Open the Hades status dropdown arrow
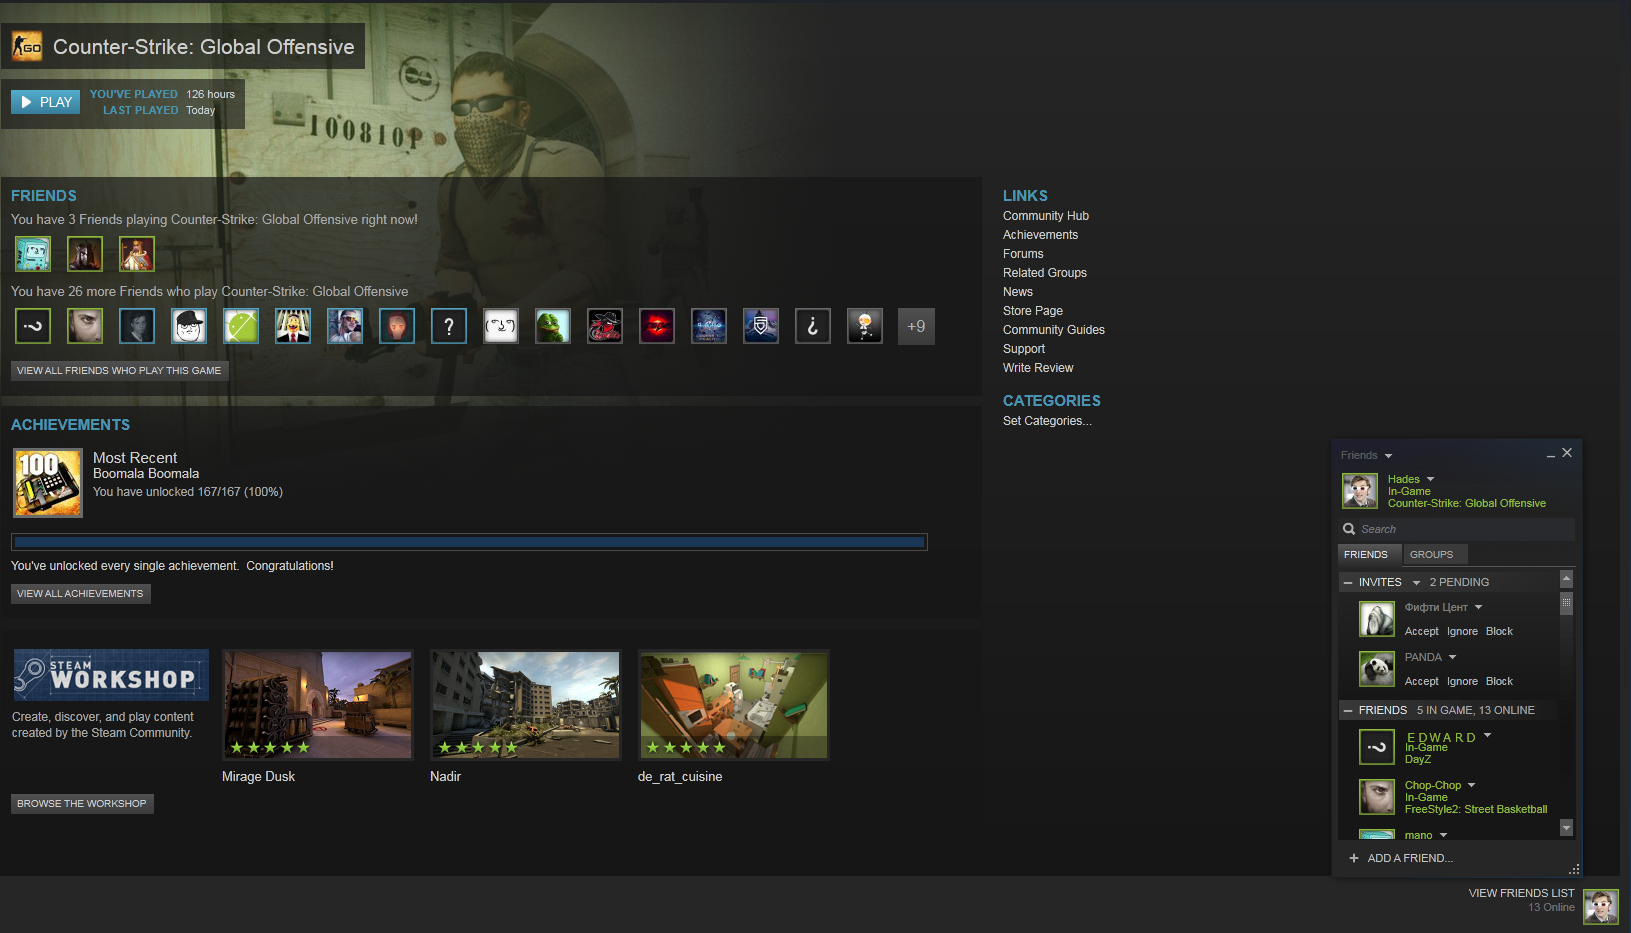Viewport: 1631px width, 933px height. tap(1430, 479)
